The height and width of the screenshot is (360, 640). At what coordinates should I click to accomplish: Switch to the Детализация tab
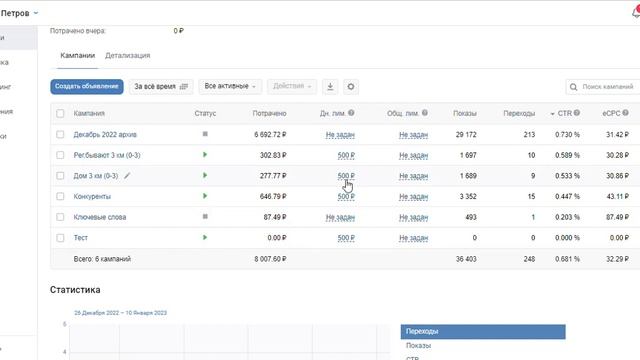[127, 56]
